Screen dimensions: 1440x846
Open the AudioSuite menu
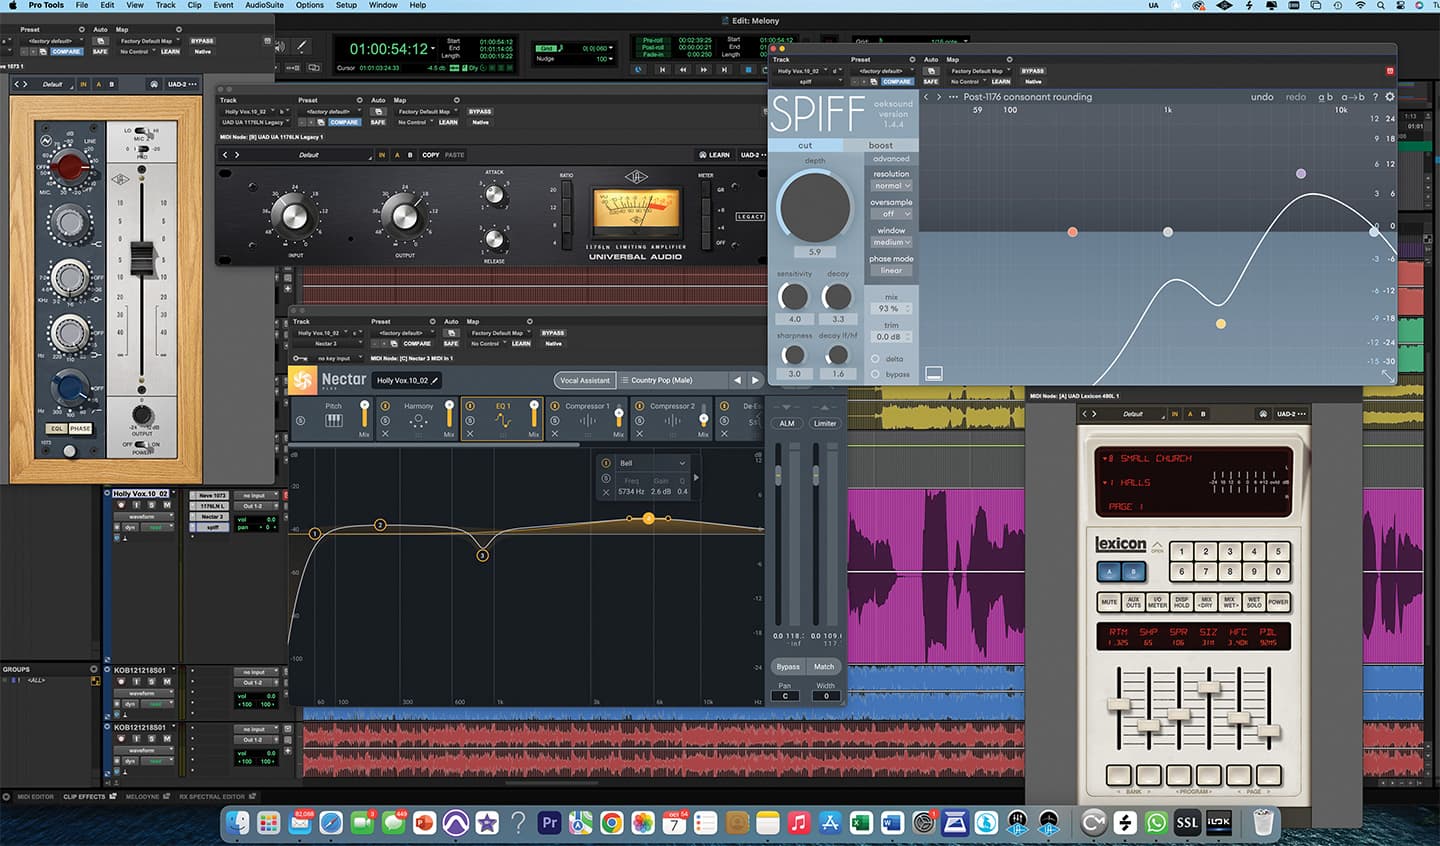265,5
